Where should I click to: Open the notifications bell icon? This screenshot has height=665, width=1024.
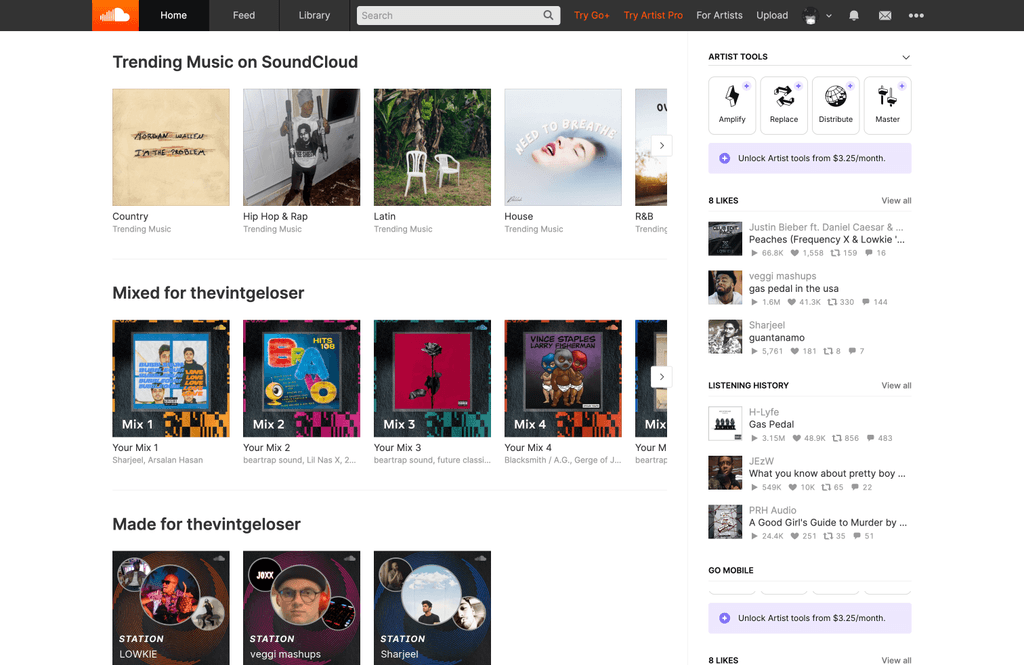click(x=854, y=16)
